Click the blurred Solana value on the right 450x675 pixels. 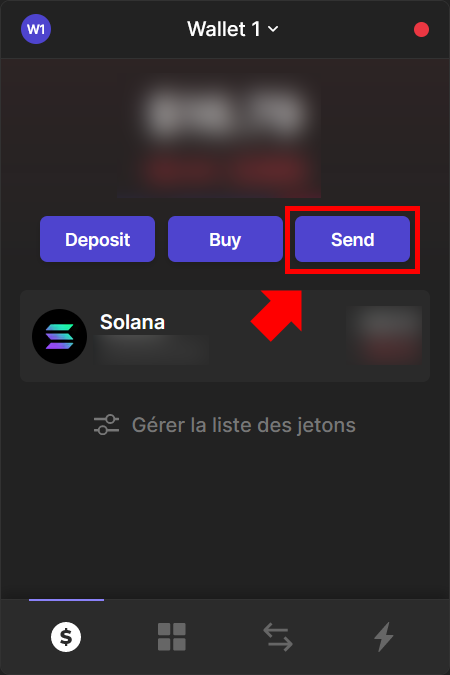click(384, 335)
